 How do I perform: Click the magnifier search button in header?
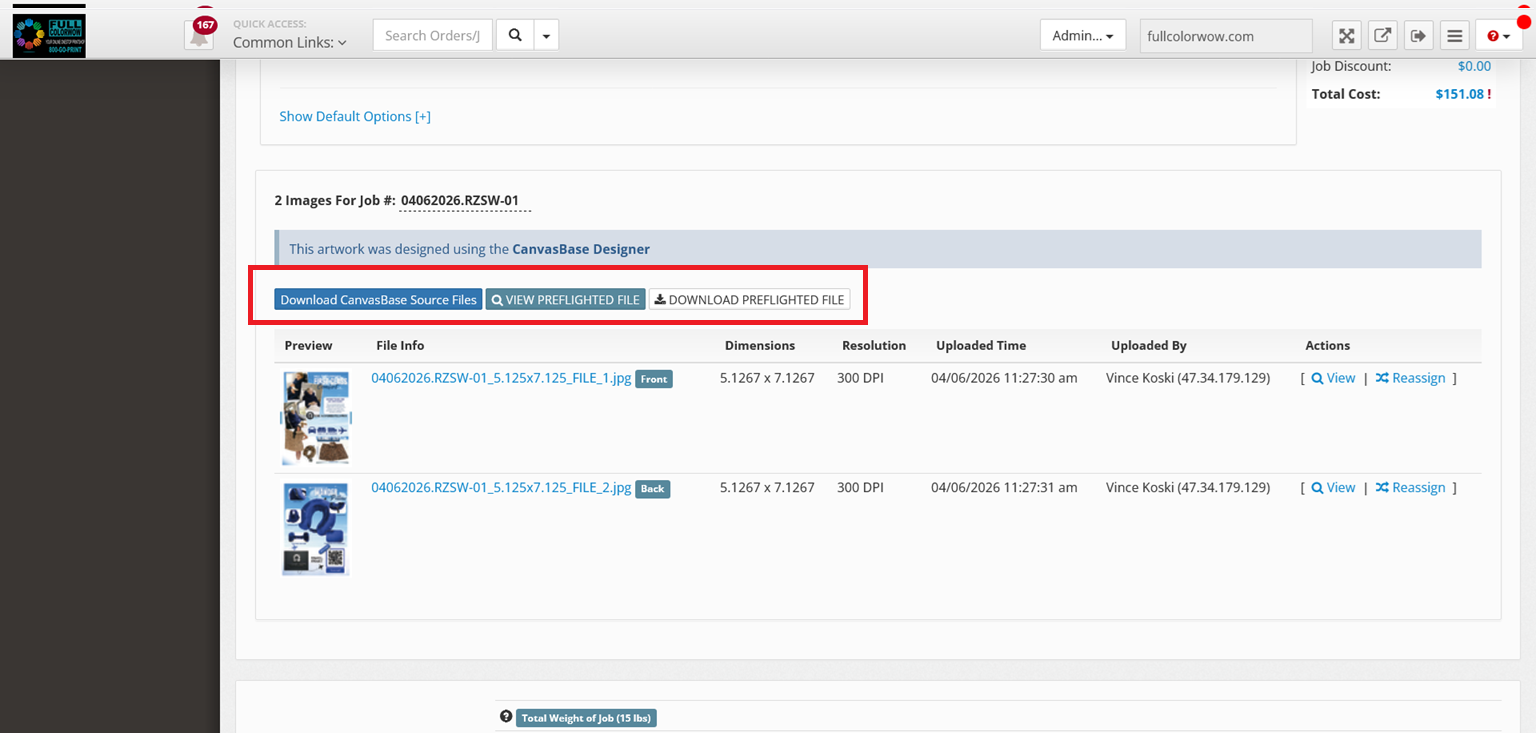coord(515,35)
